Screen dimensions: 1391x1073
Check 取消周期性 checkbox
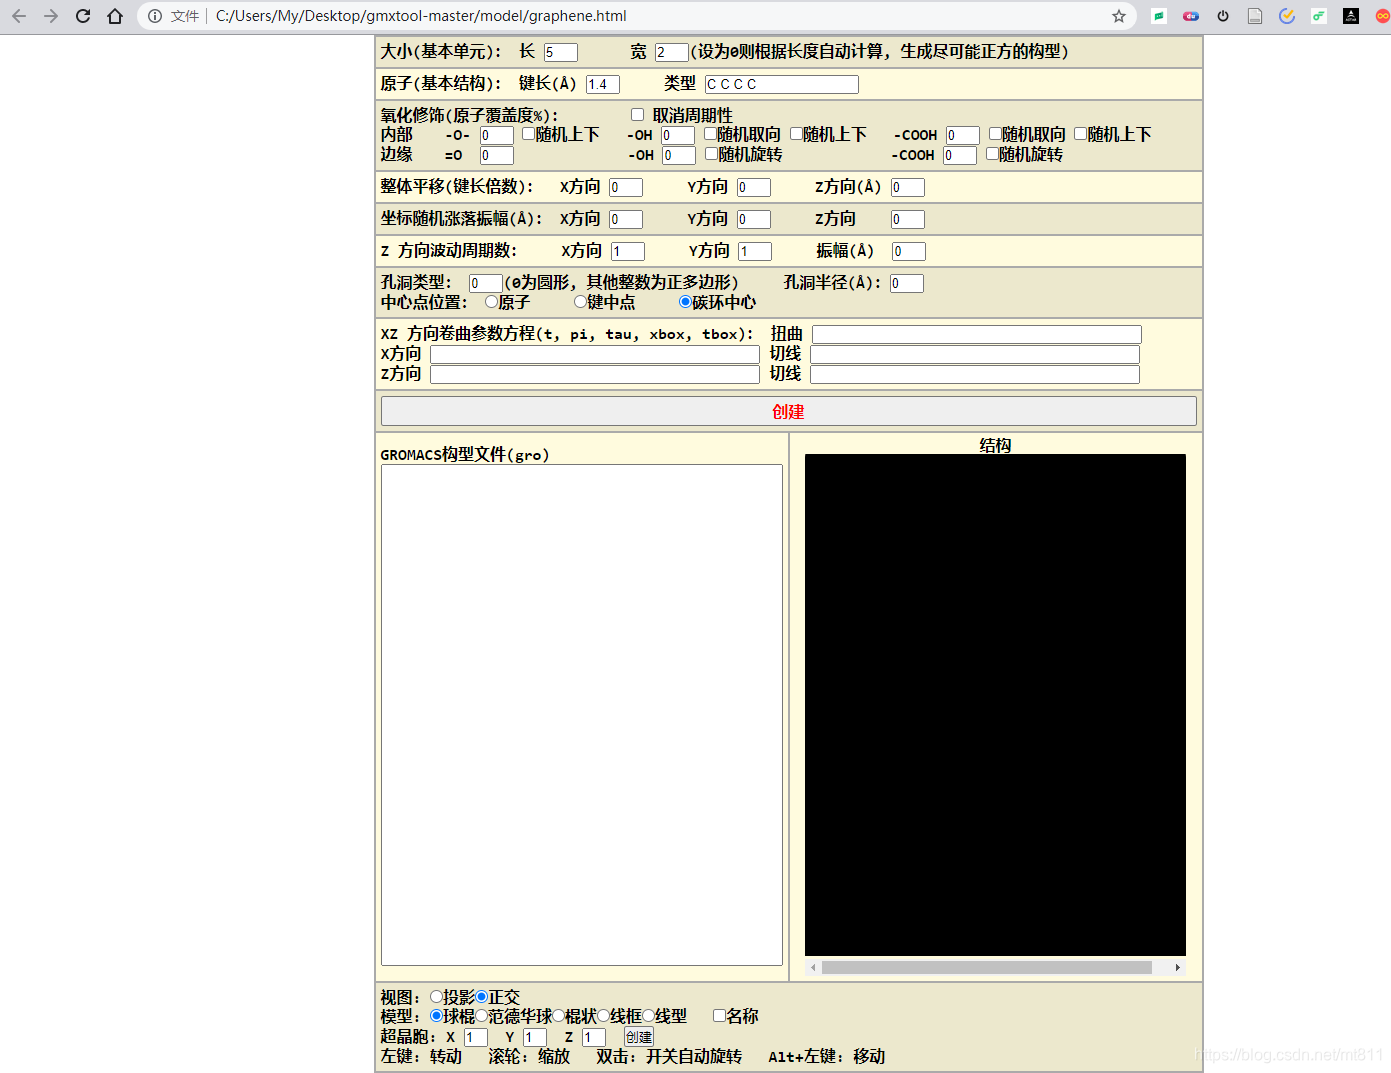[637, 115]
